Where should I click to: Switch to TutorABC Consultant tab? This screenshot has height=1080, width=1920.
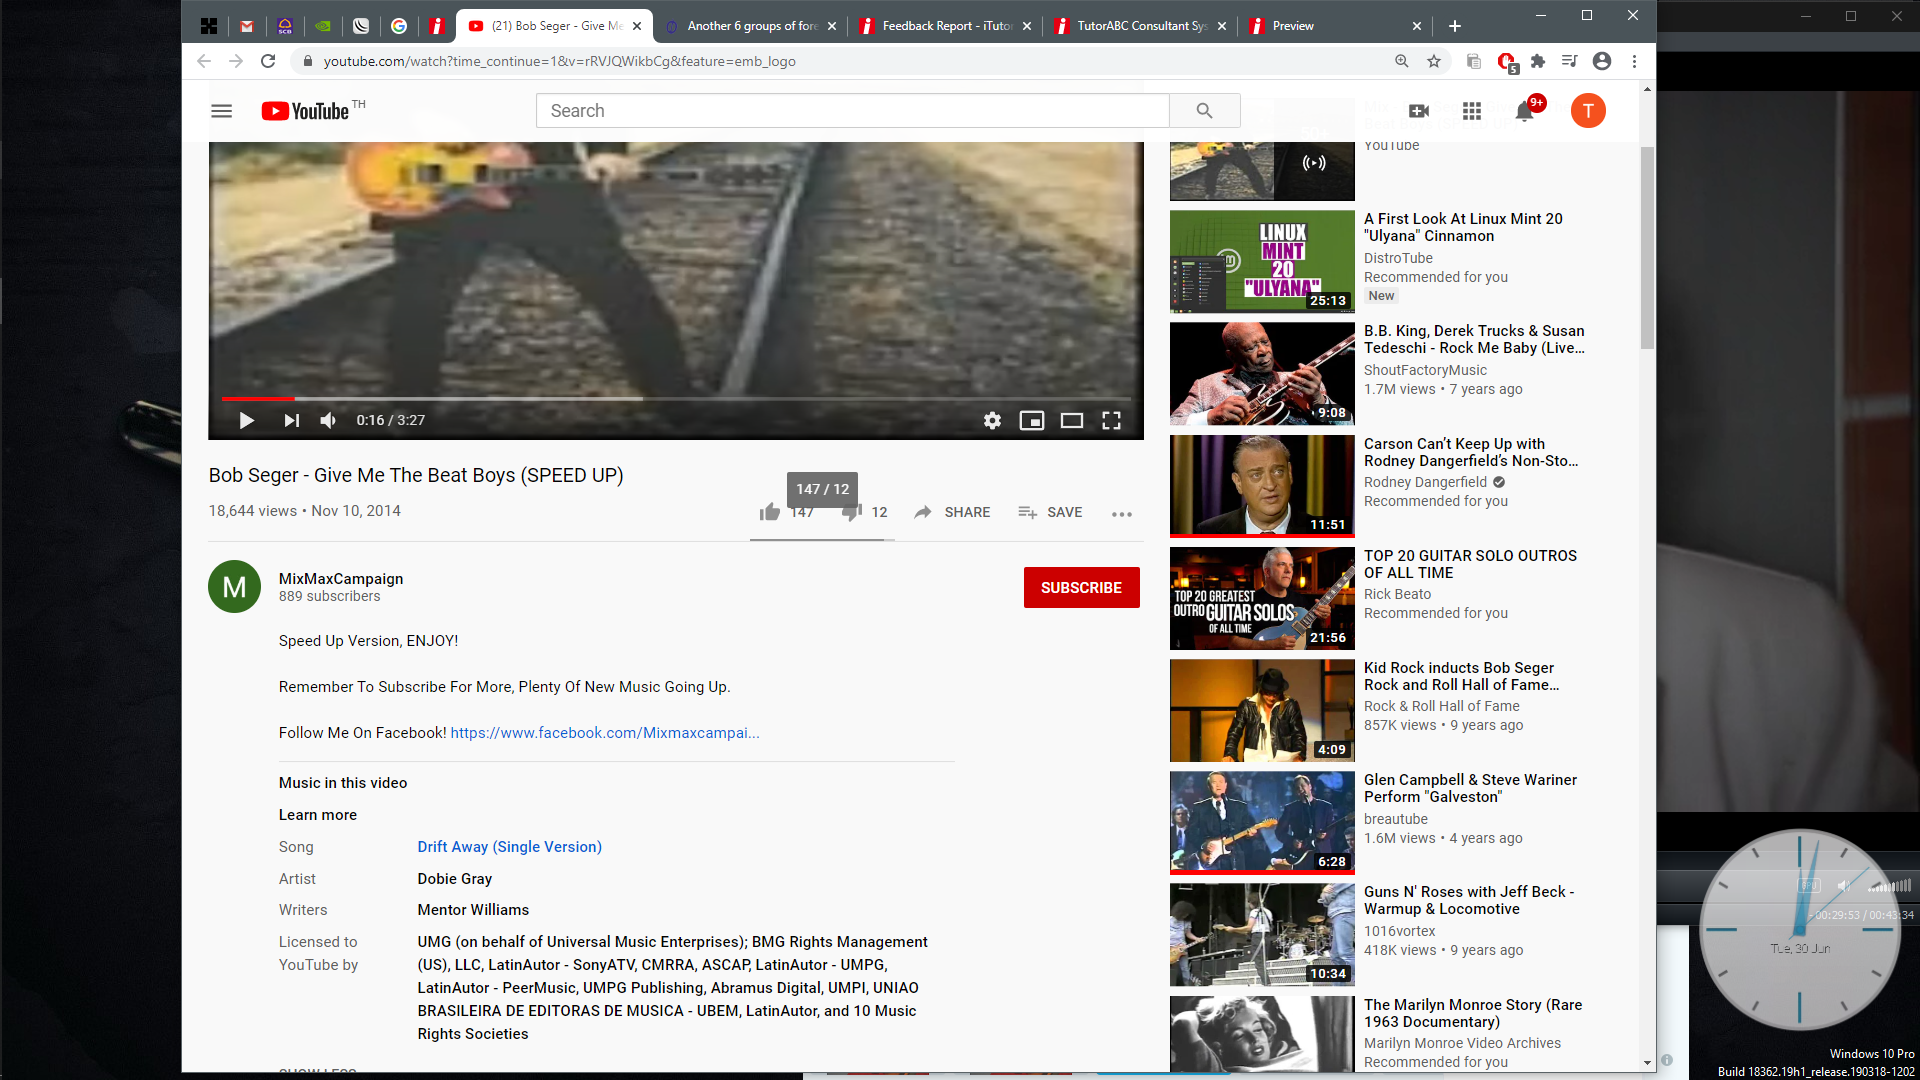coord(1140,26)
